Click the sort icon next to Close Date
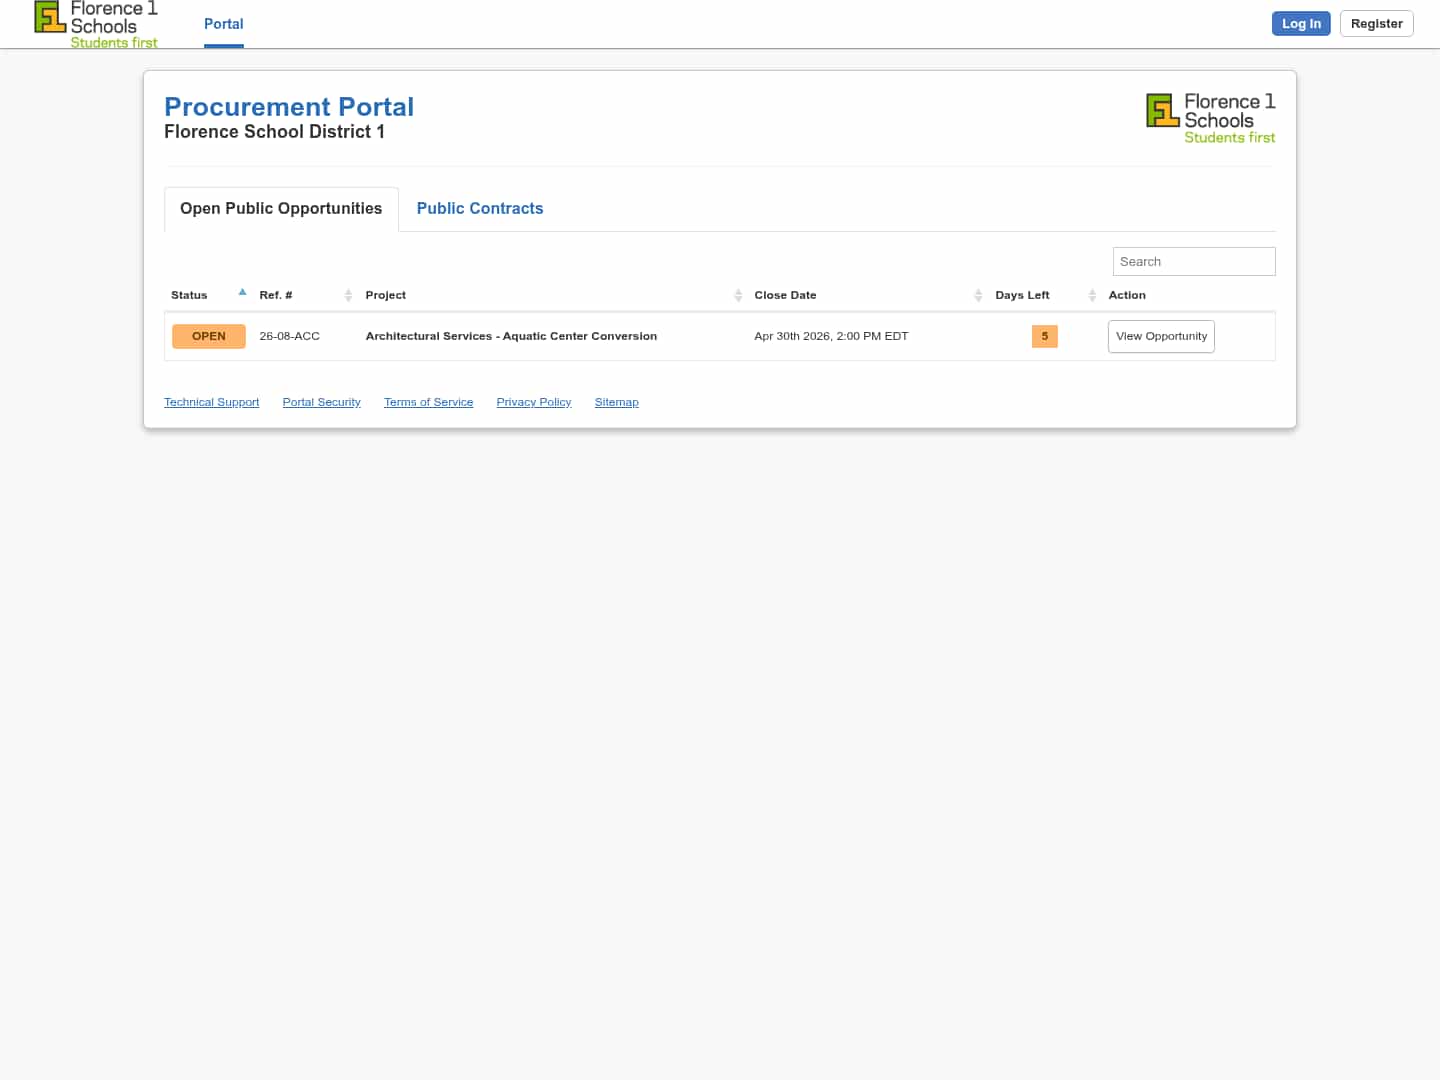The image size is (1440, 1080). click(x=978, y=295)
